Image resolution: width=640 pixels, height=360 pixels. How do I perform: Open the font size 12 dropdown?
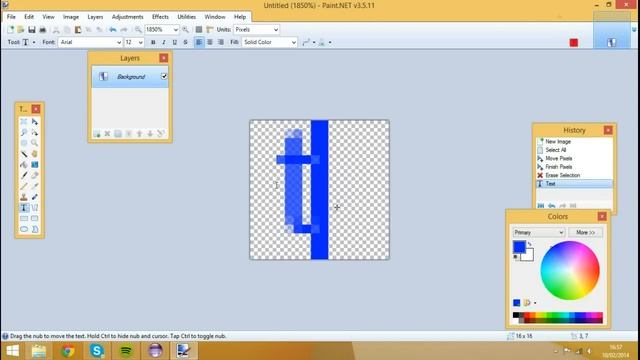click(x=140, y=42)
